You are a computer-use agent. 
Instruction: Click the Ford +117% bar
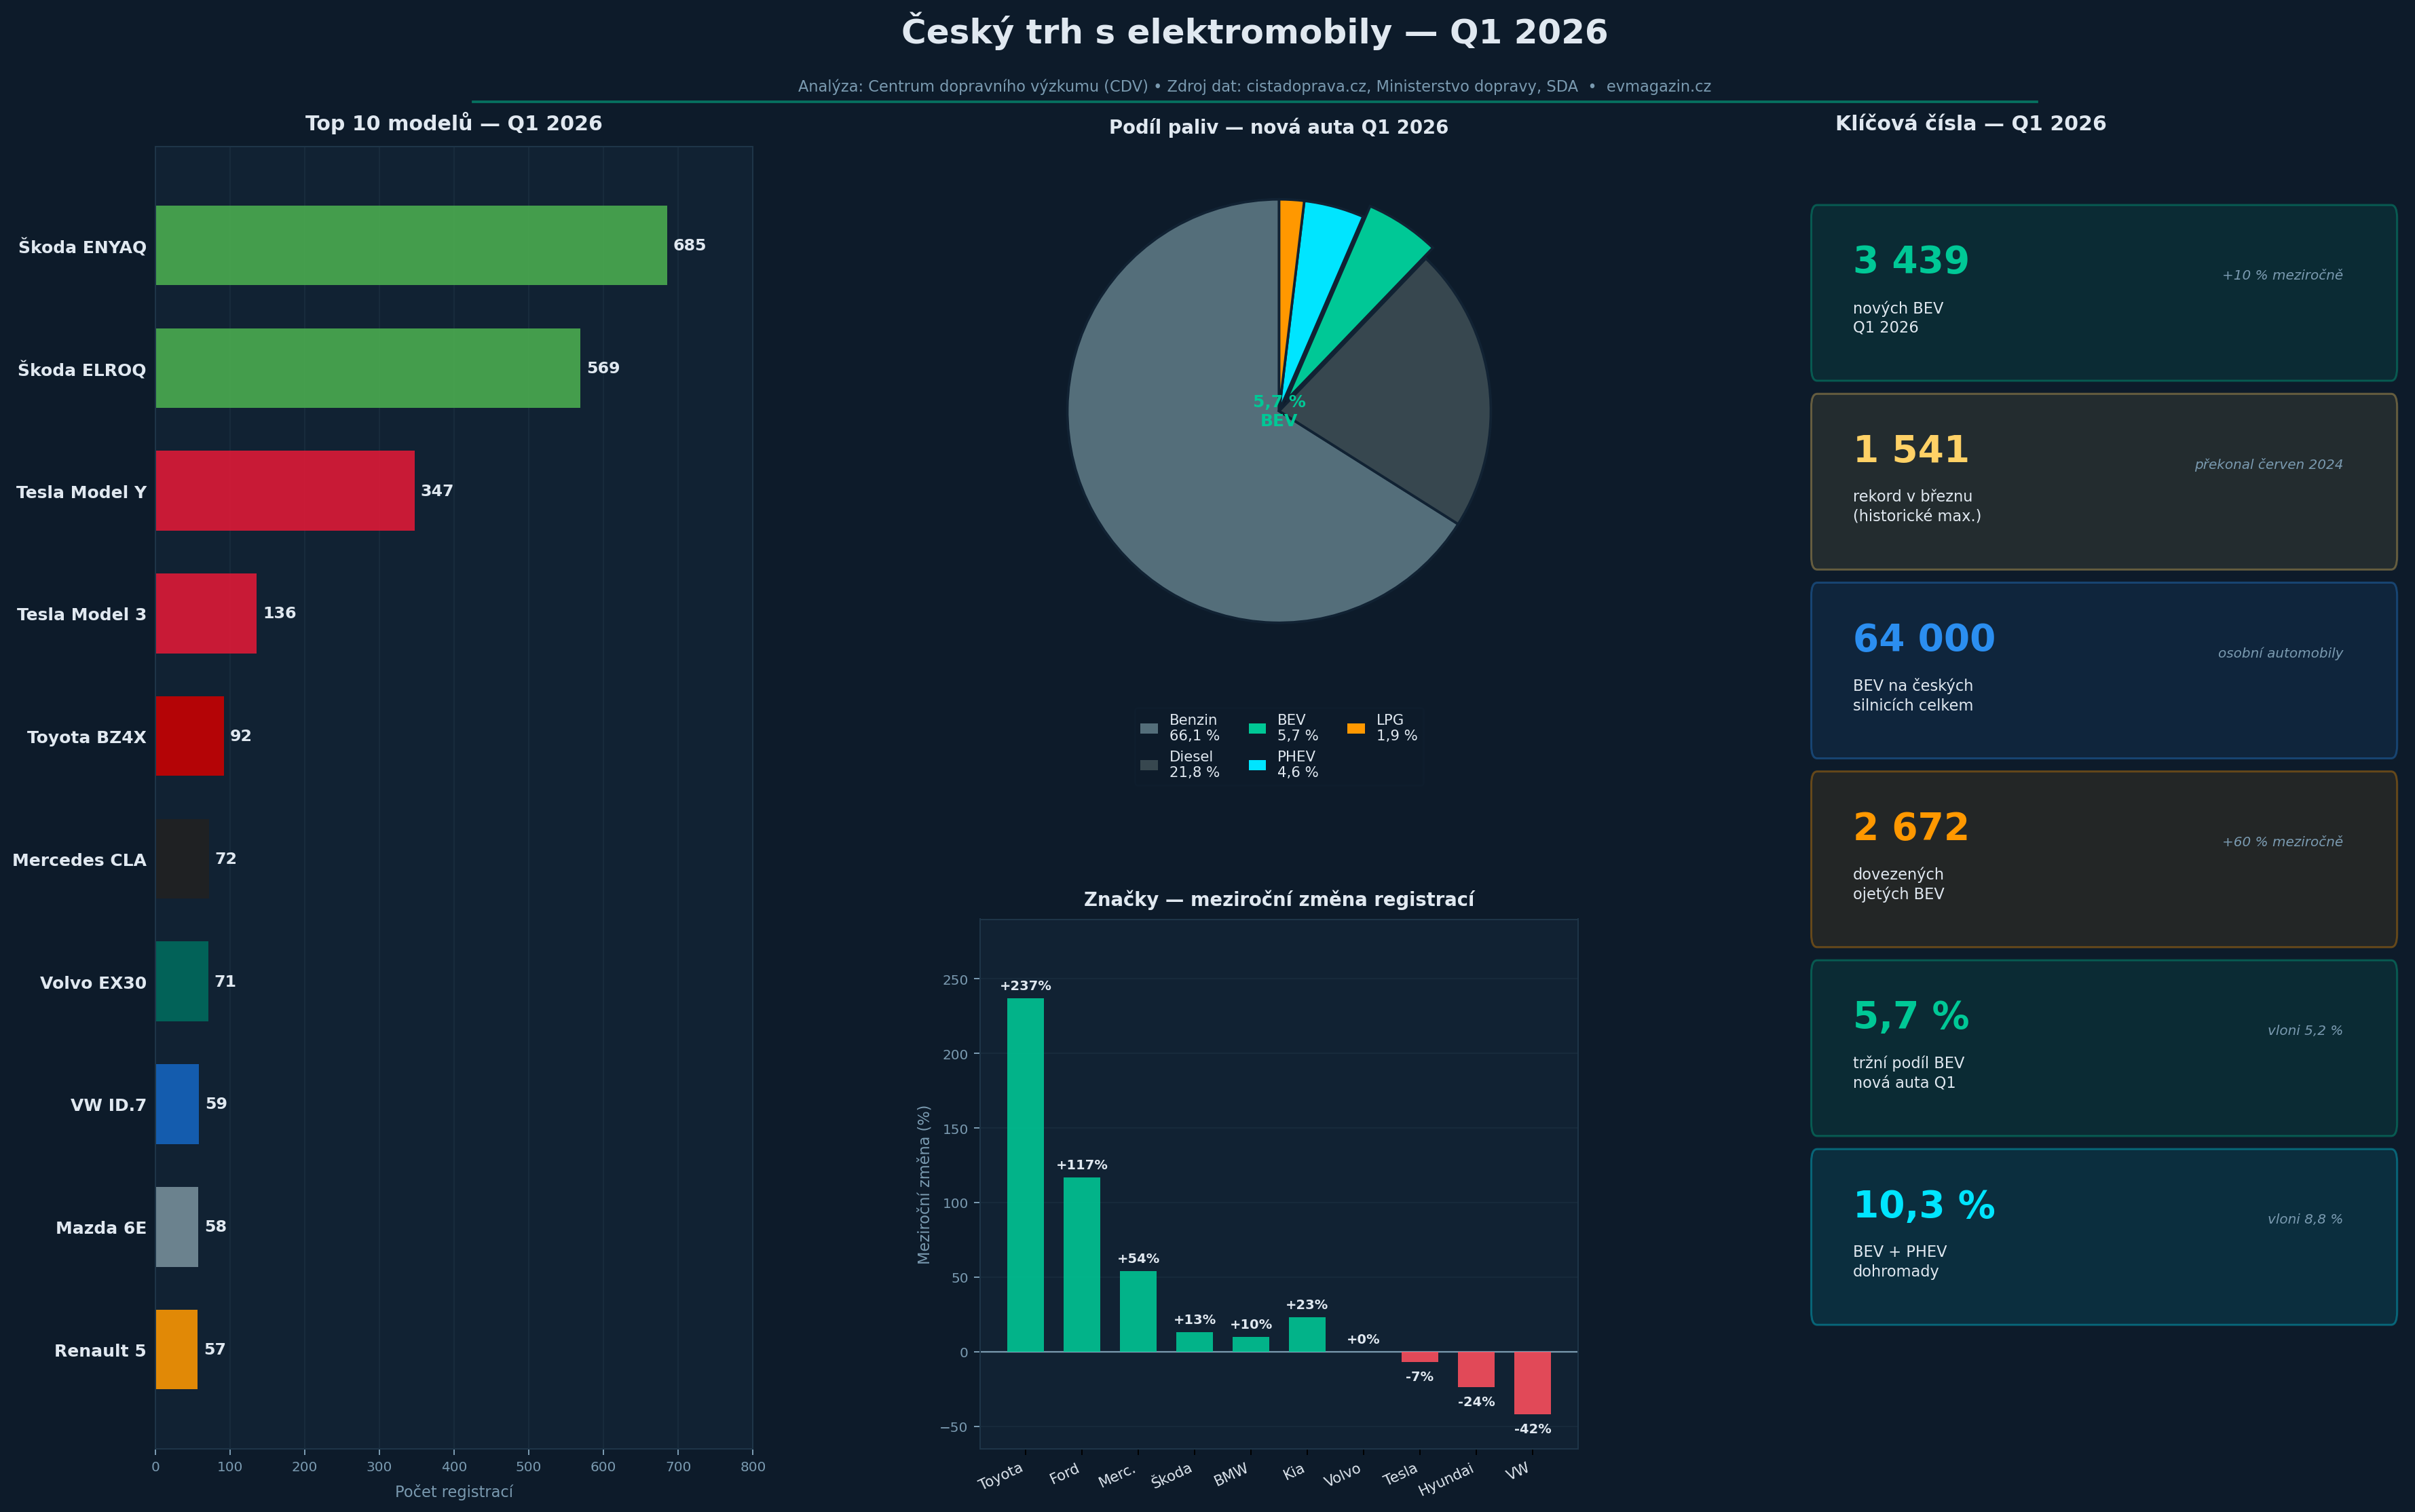1081,1264
